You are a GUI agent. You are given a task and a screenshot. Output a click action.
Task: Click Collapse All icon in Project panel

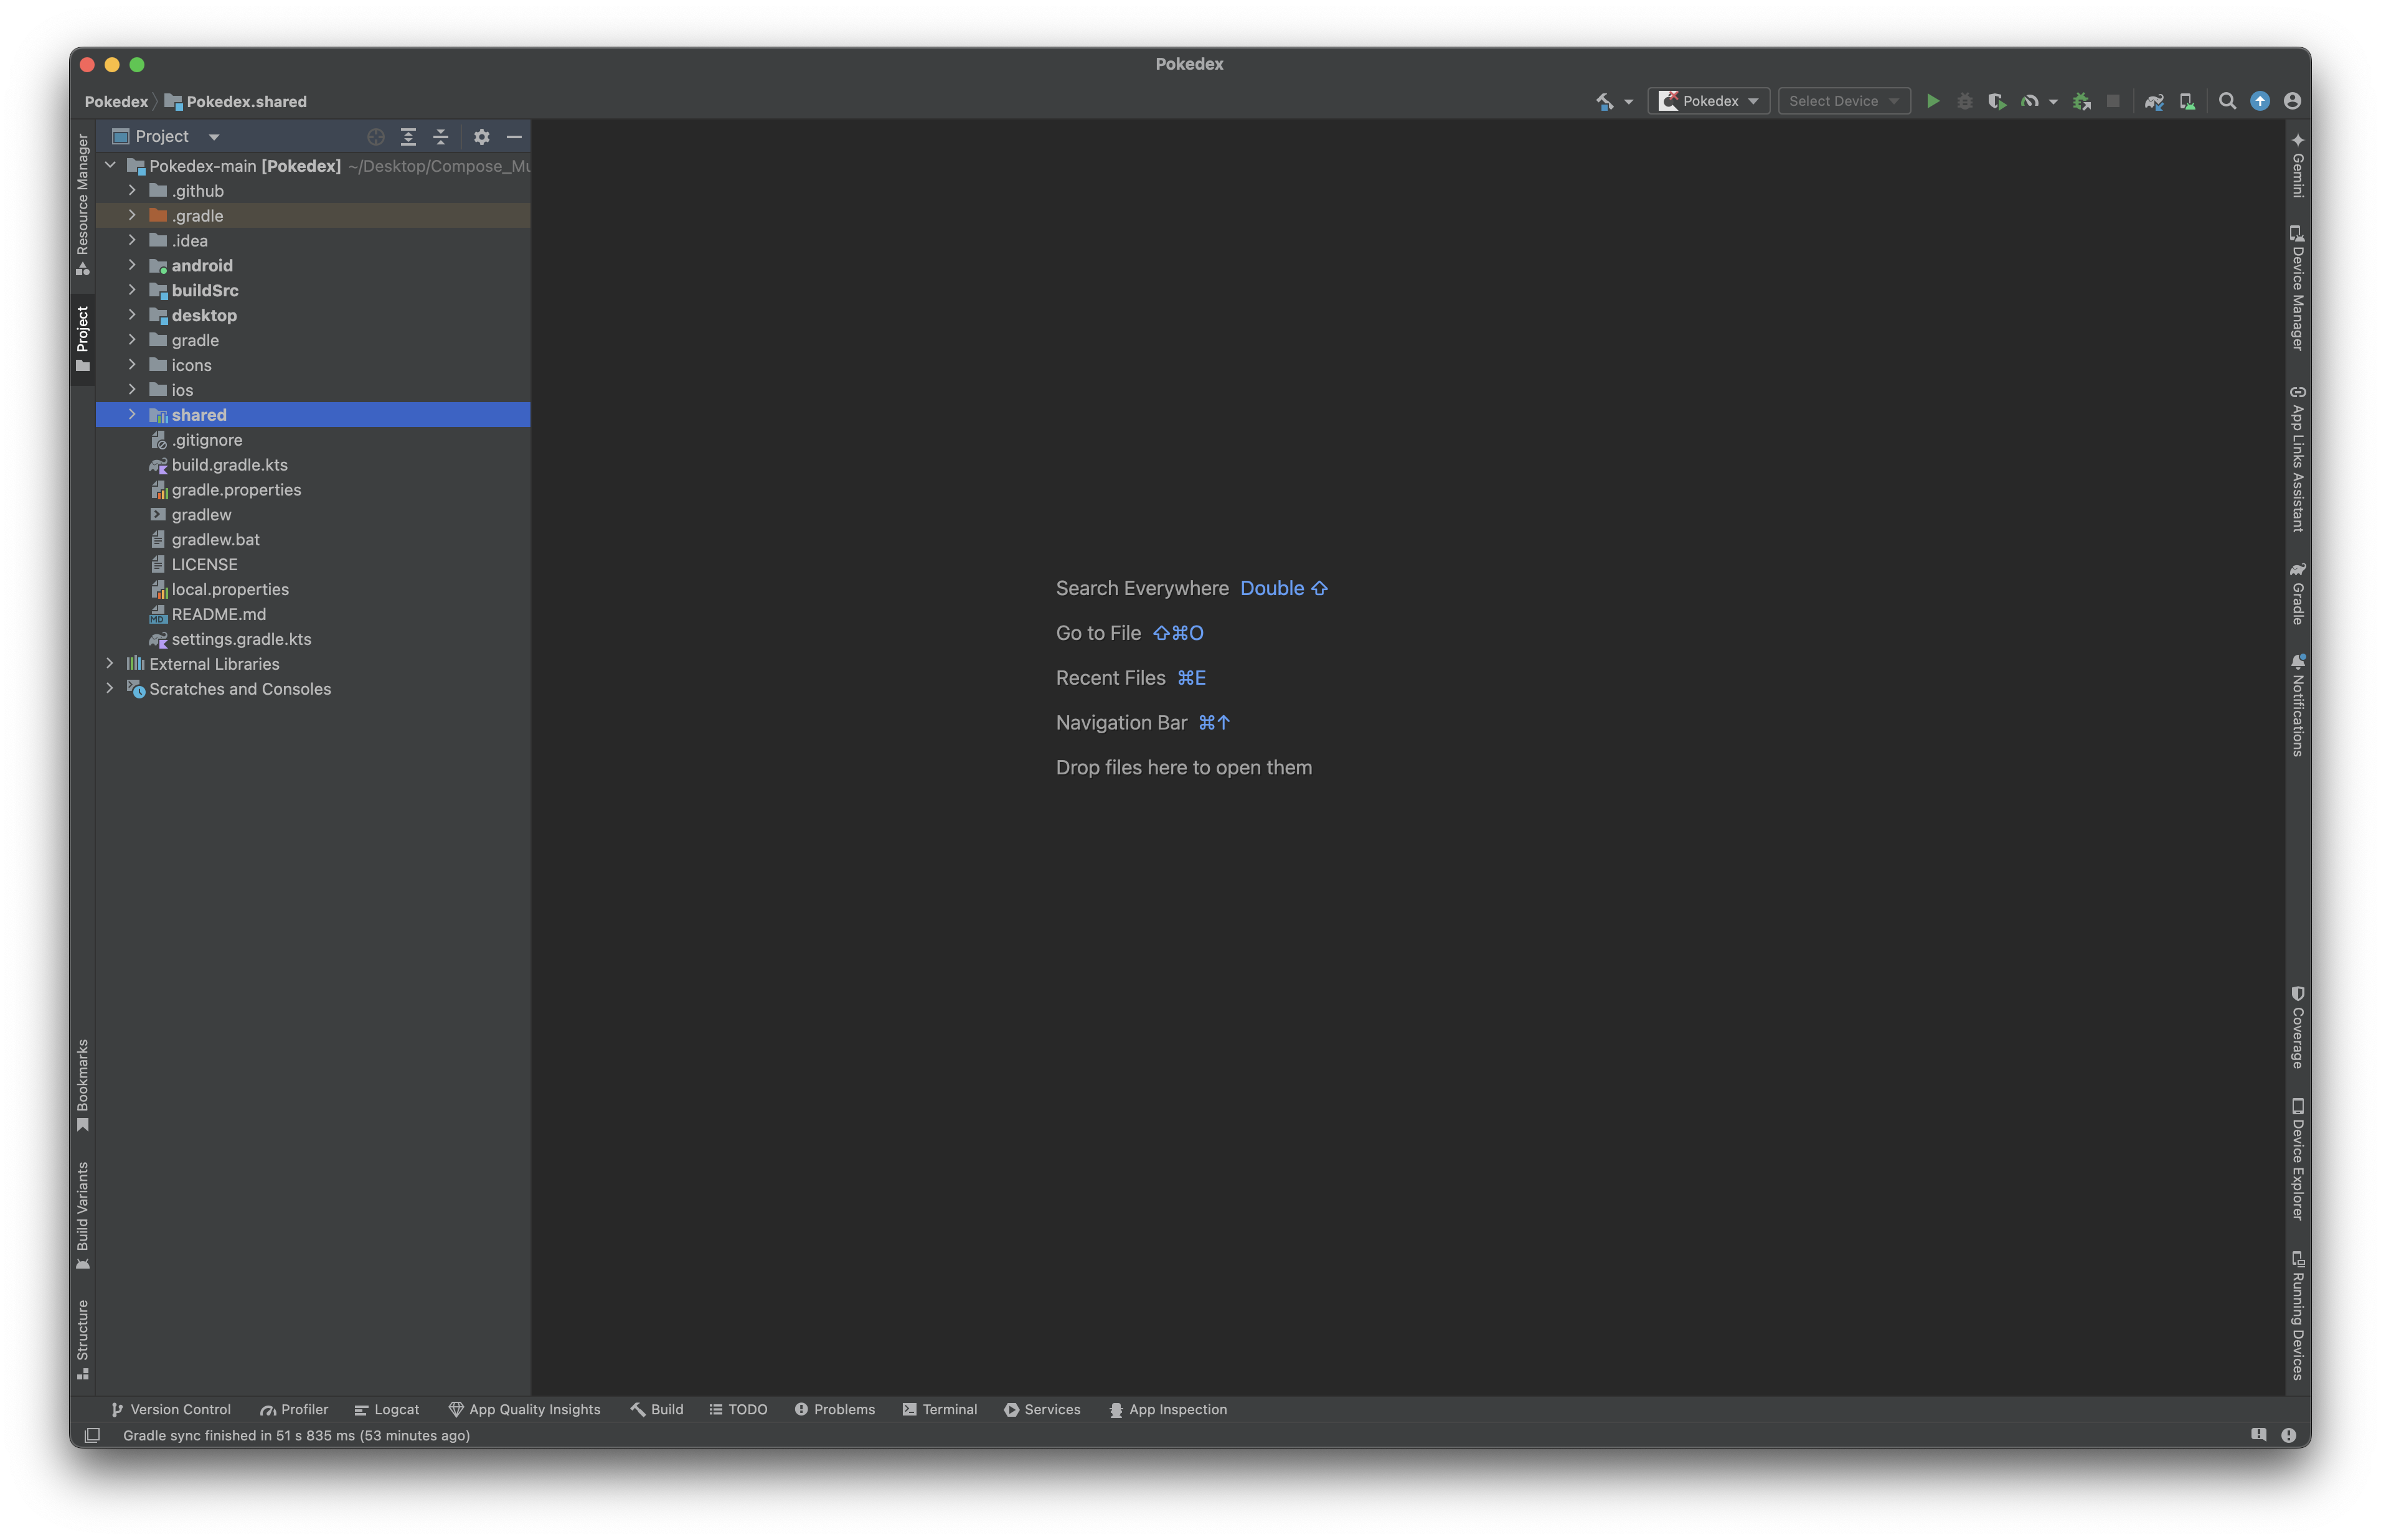pos(440,137)
